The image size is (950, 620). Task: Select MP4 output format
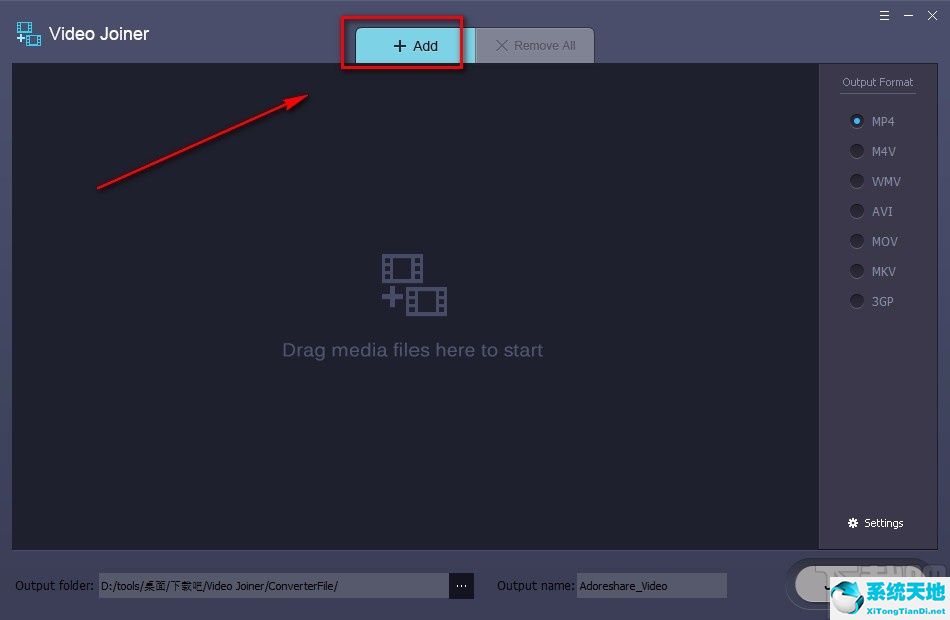coord(857,121)
